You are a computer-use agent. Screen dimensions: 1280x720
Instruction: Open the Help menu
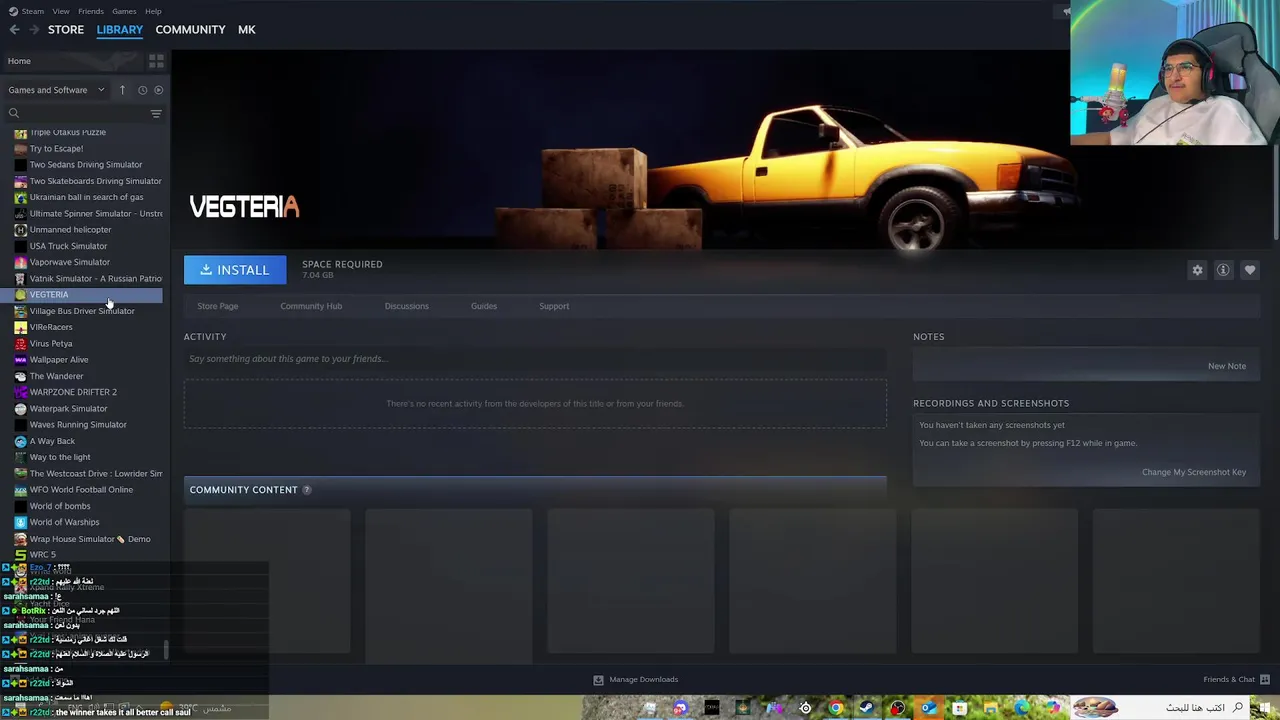pos(153,11)
